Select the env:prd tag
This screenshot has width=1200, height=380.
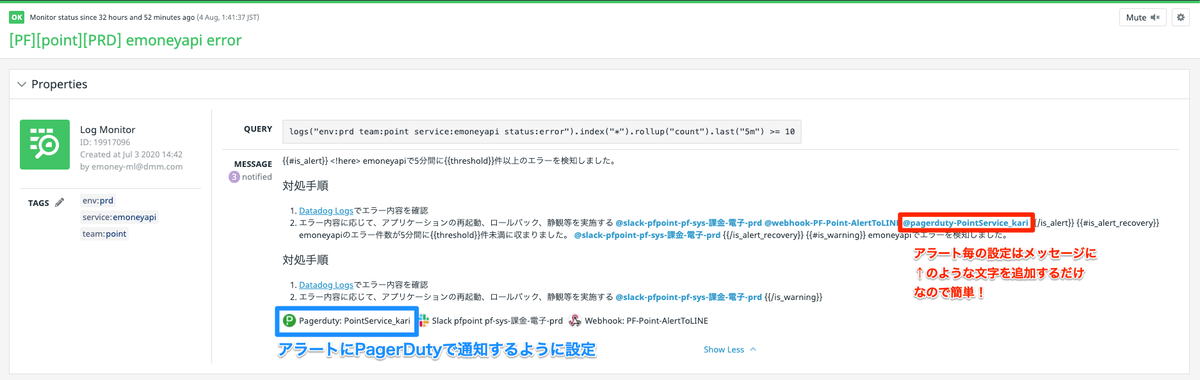98,200
